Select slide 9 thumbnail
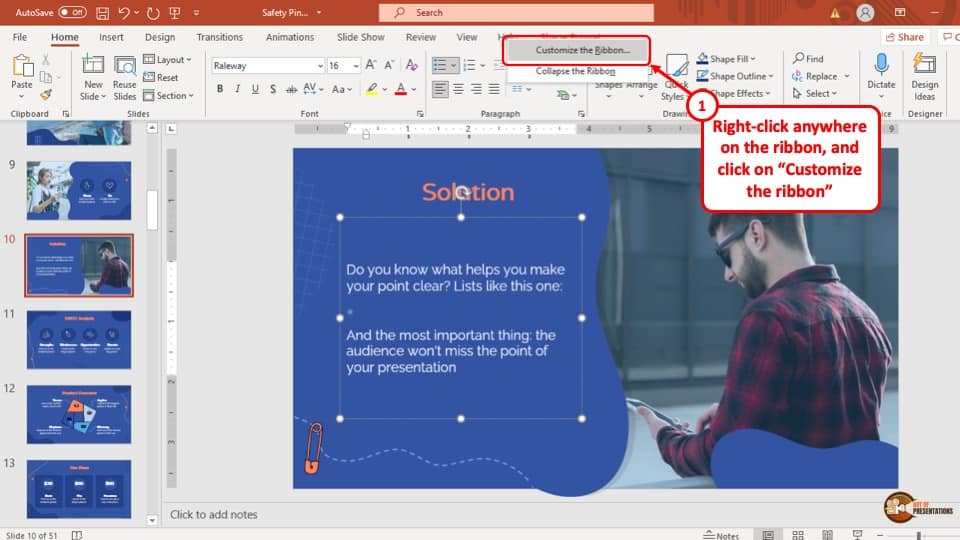 coord(79,190)
